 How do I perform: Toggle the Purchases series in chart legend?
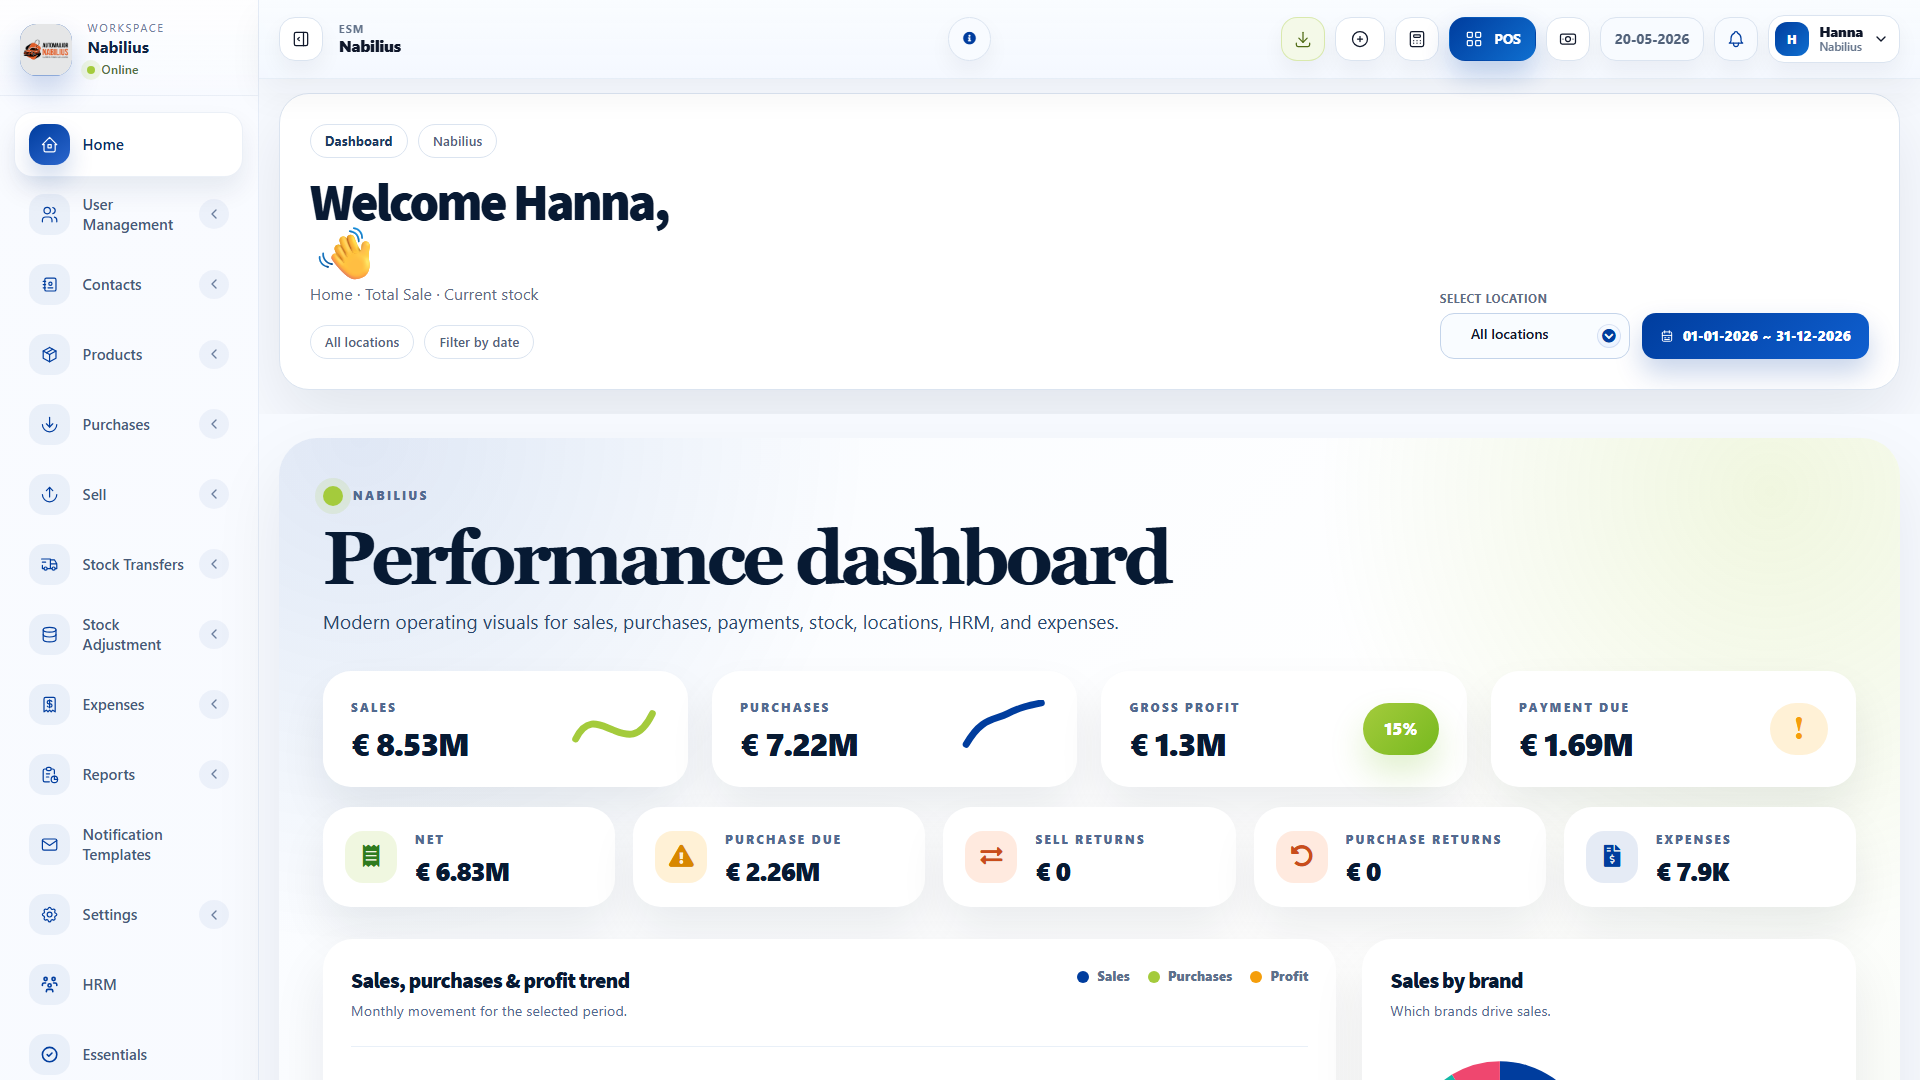pyautogui.click(x=1190, y=977)
